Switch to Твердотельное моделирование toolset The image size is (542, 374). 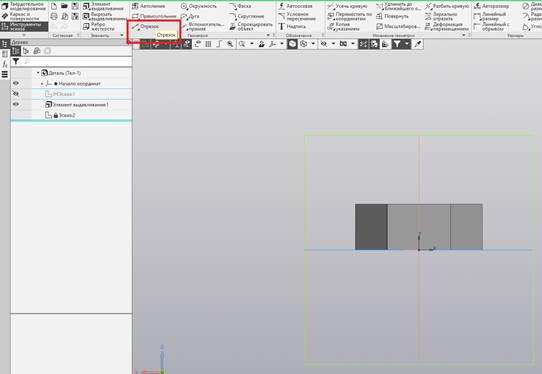24,6
